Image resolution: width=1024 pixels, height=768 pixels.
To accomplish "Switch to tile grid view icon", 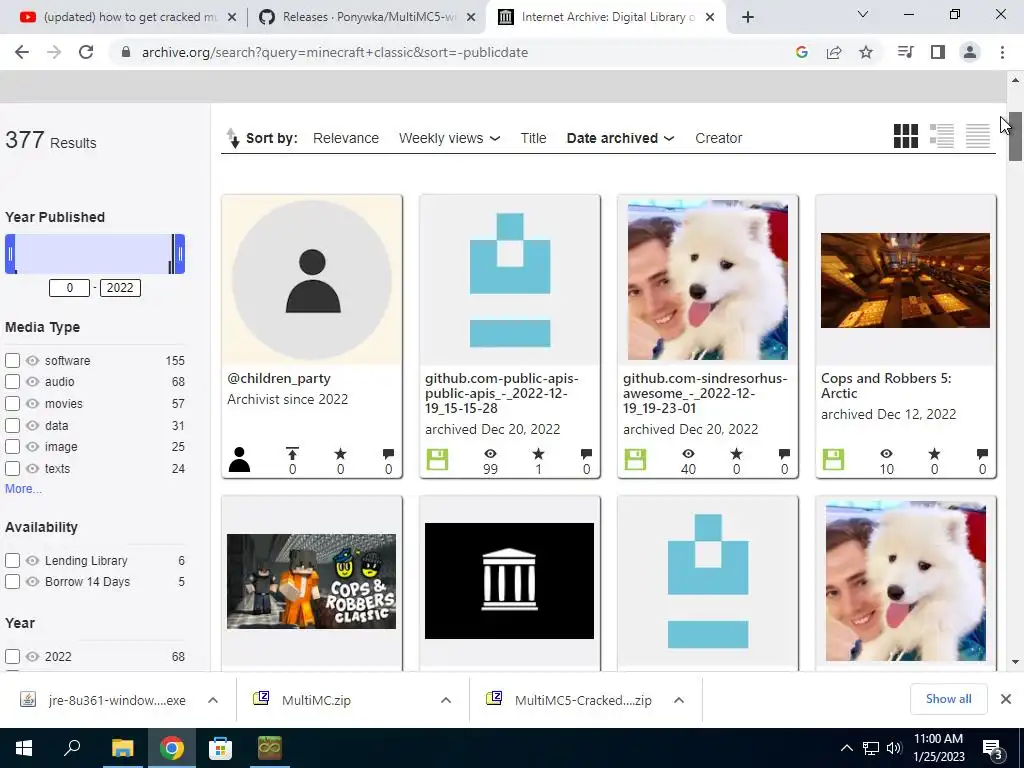I will coord(906,136).
